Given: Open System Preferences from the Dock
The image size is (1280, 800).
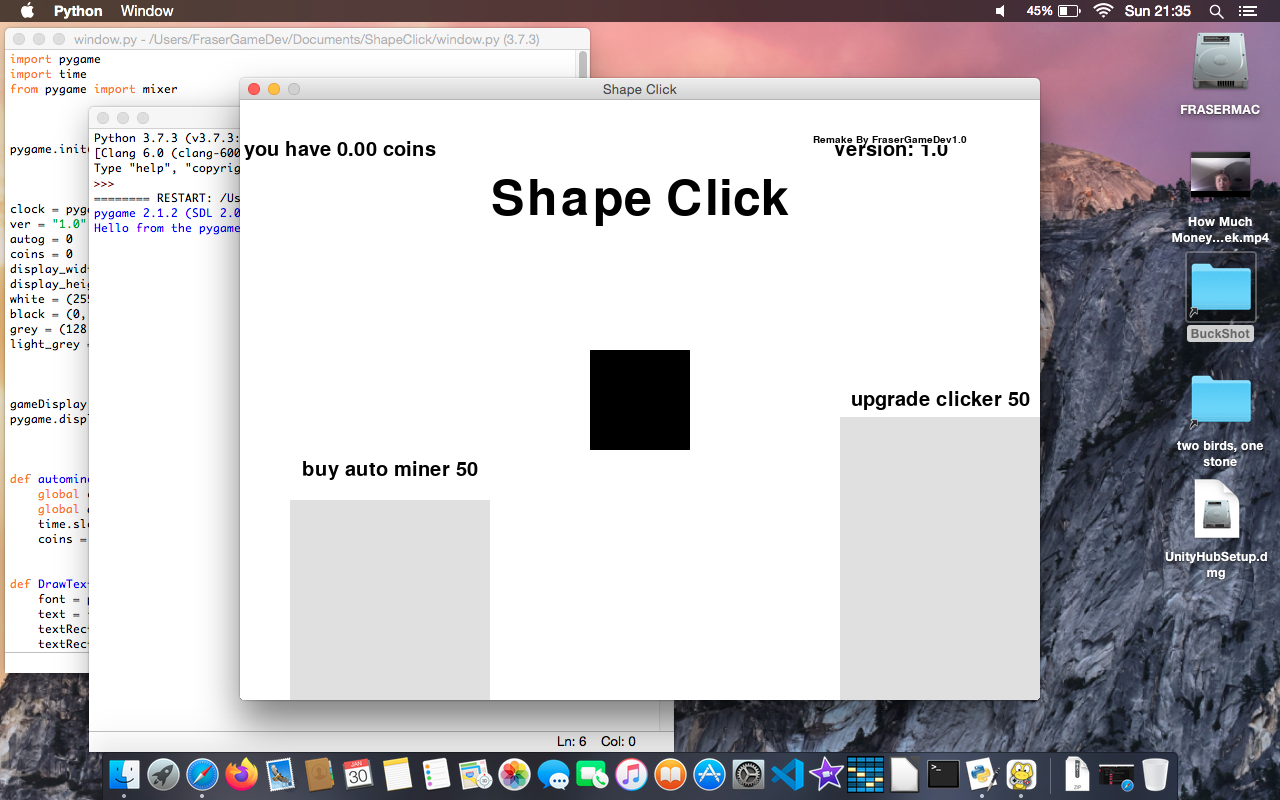Looking at the screenshot, I should coord(747,773).
